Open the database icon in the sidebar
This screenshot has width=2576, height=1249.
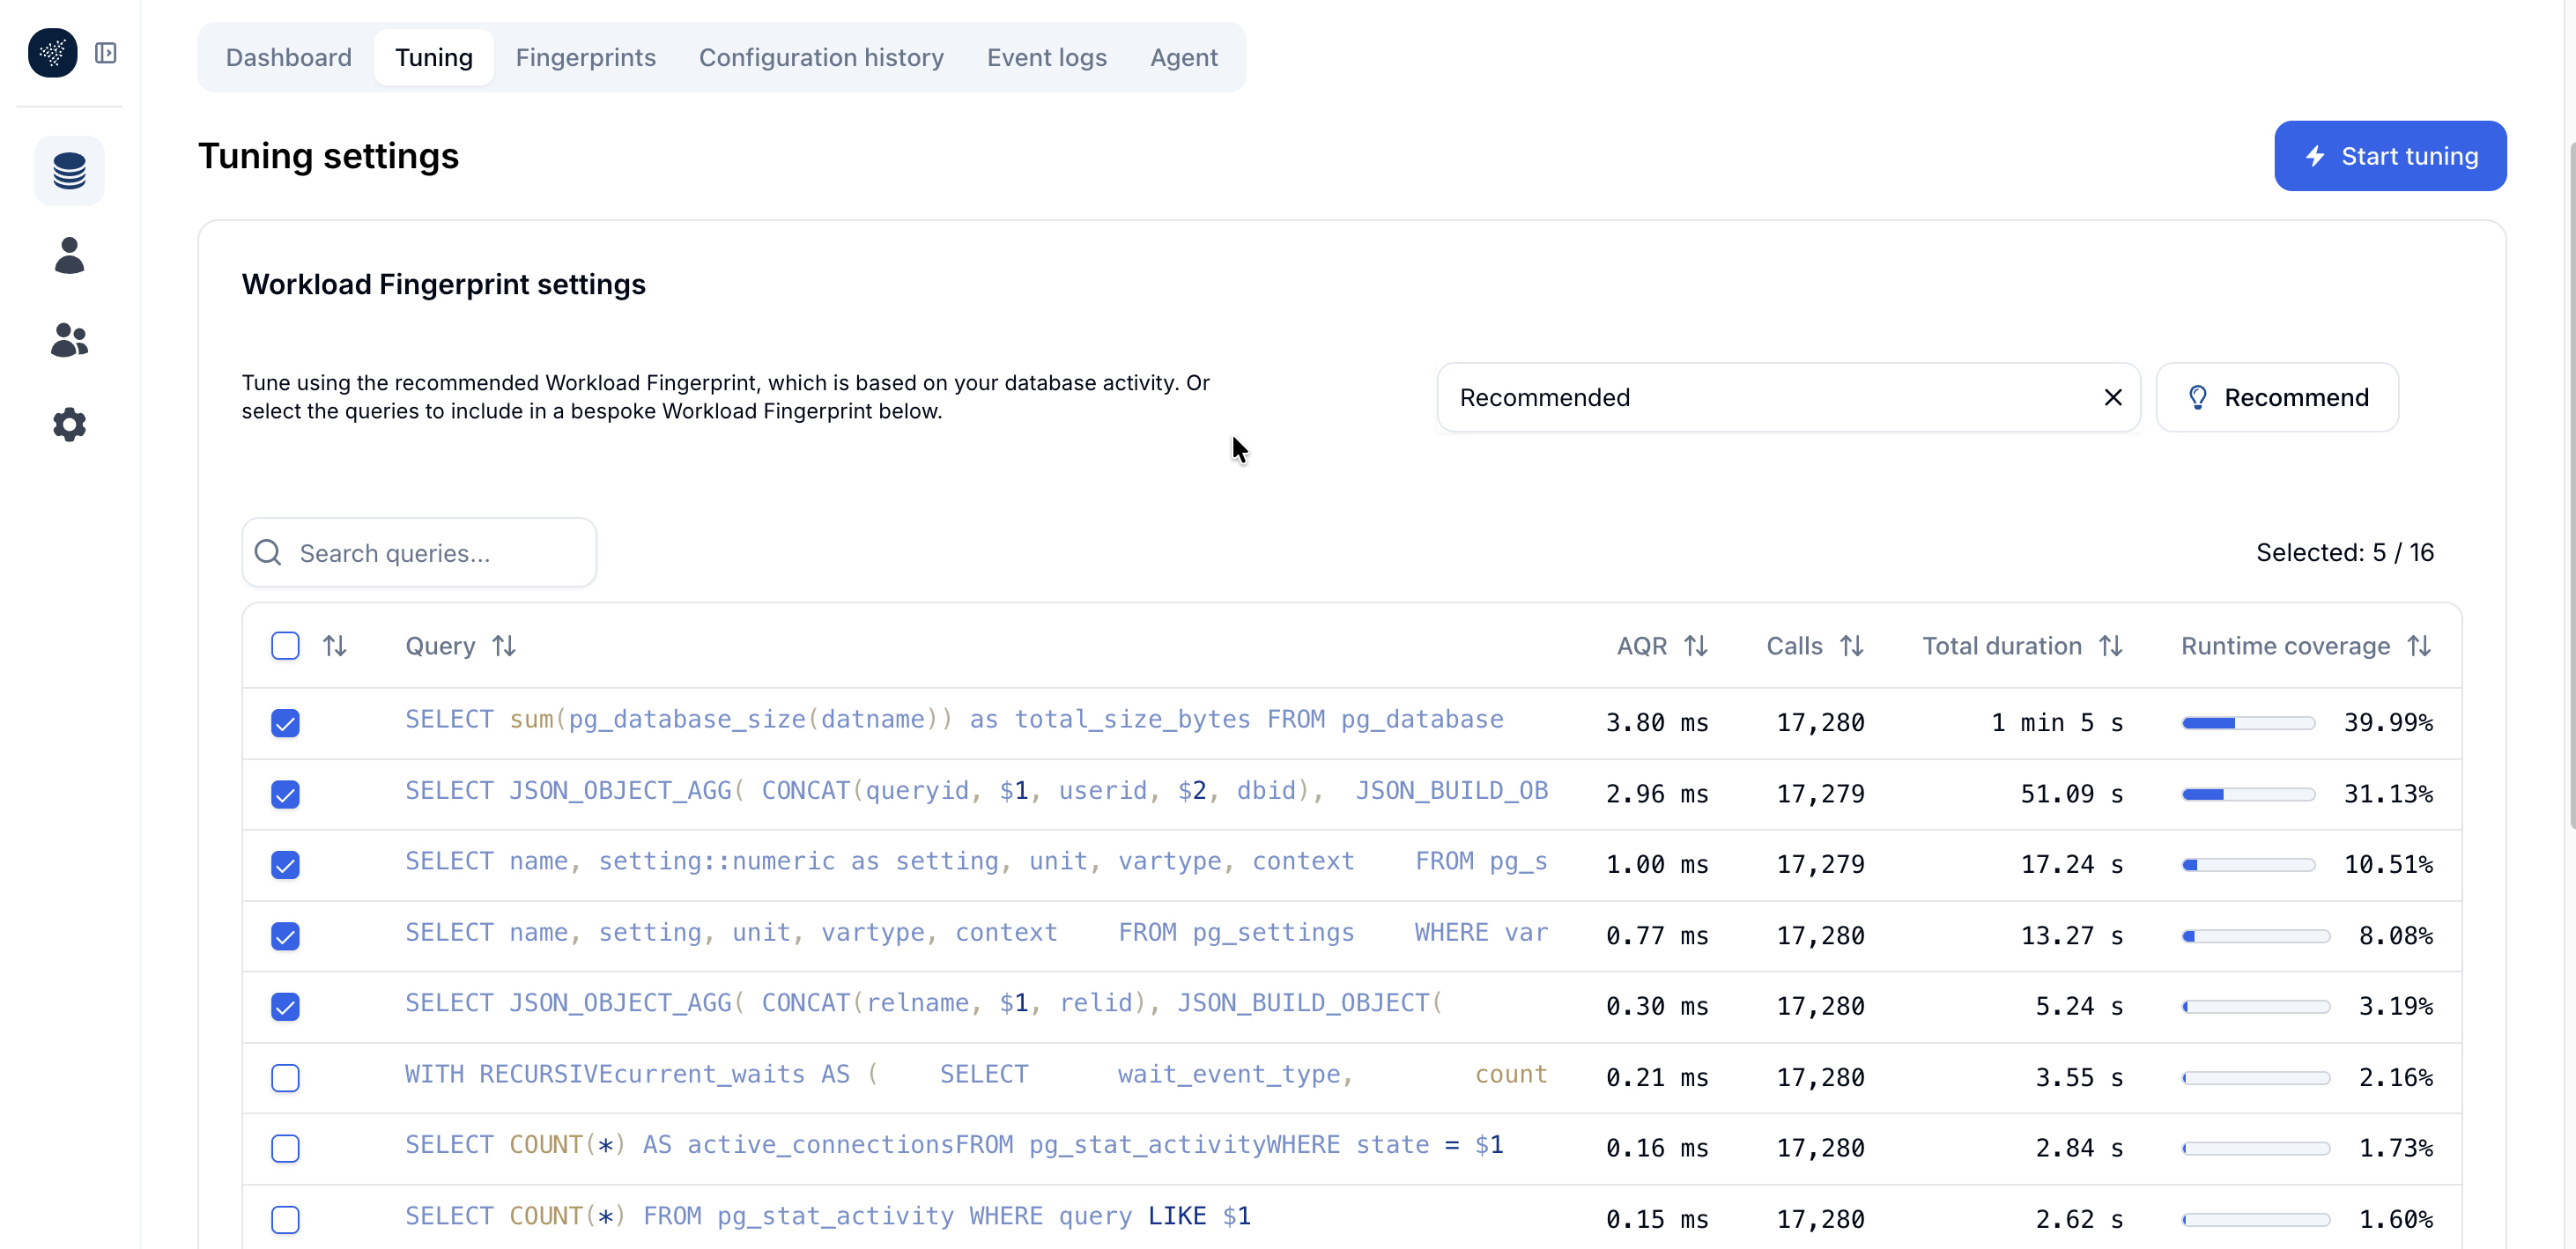(x=69, y=170)
